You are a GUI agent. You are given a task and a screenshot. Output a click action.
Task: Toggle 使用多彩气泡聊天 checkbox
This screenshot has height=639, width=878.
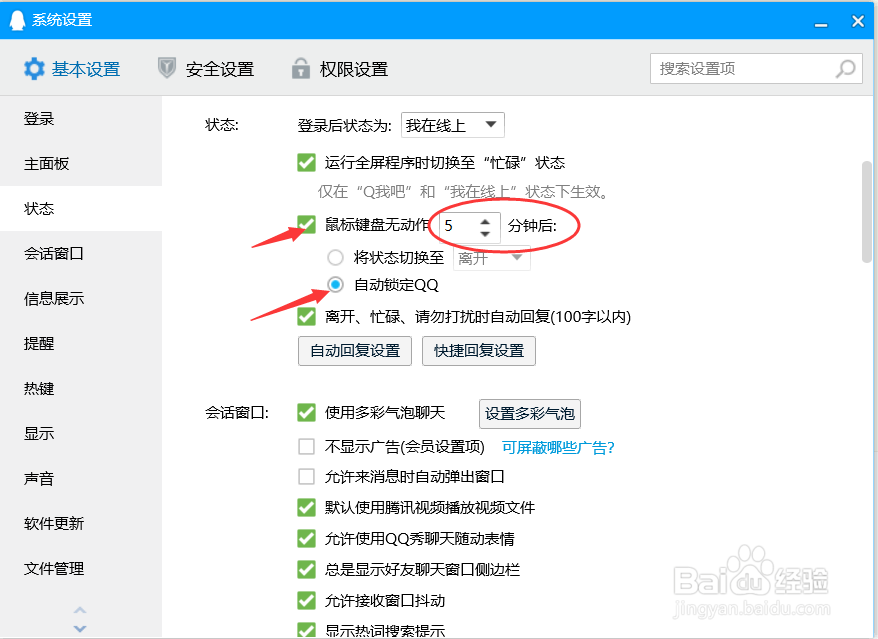pyautogui.click(x=306, y=413)
